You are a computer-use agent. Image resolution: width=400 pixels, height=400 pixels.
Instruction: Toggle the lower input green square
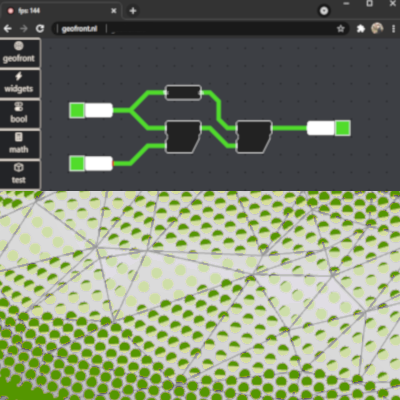click(x=77, y=163)
